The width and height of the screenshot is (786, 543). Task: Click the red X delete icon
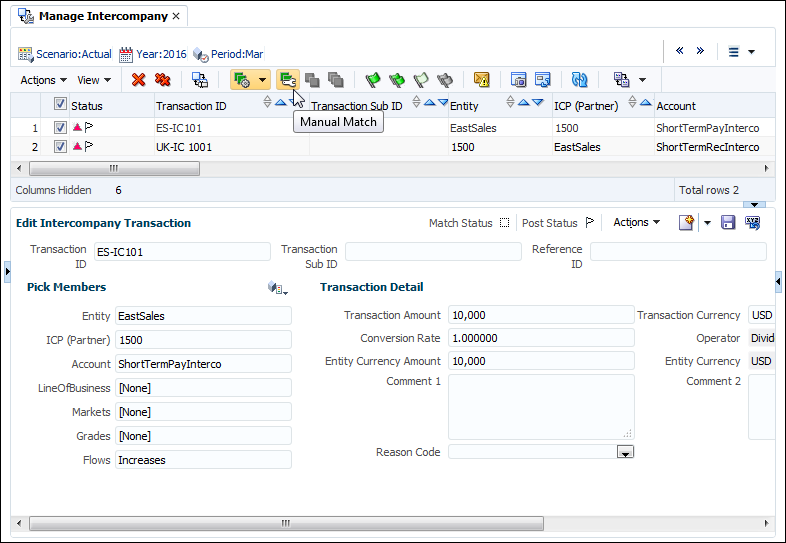[139, 80]
